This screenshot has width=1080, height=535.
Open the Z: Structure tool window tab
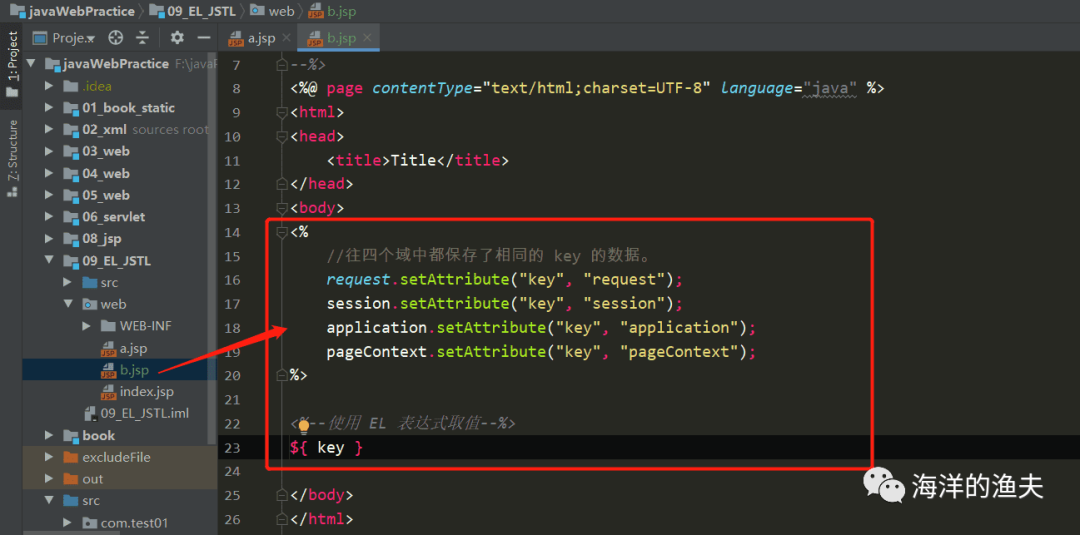click(x=12, y=158)
